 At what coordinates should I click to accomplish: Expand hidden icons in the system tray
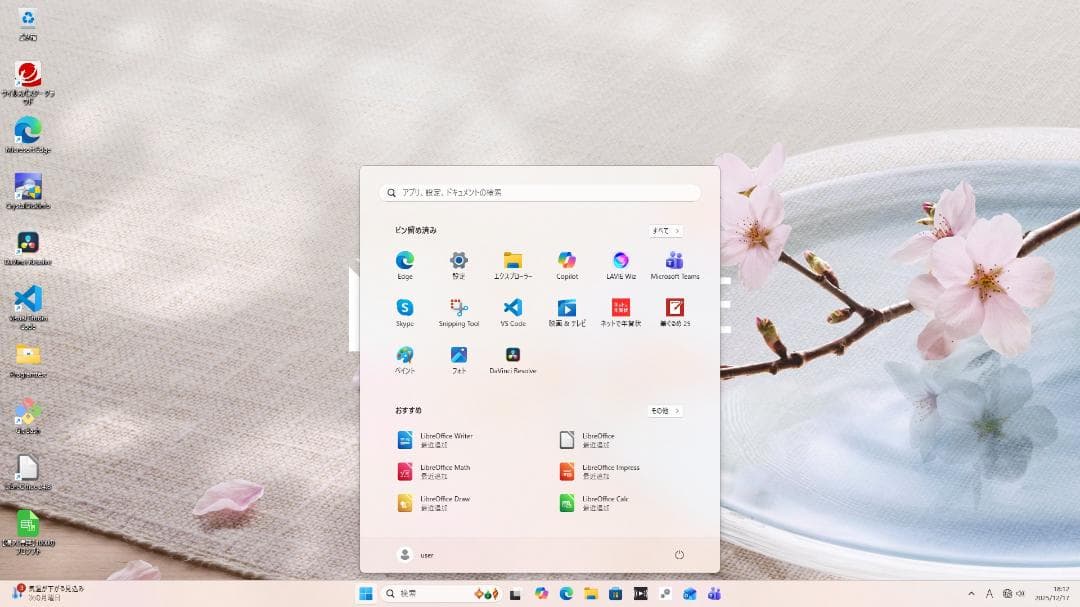pos(971,592)
